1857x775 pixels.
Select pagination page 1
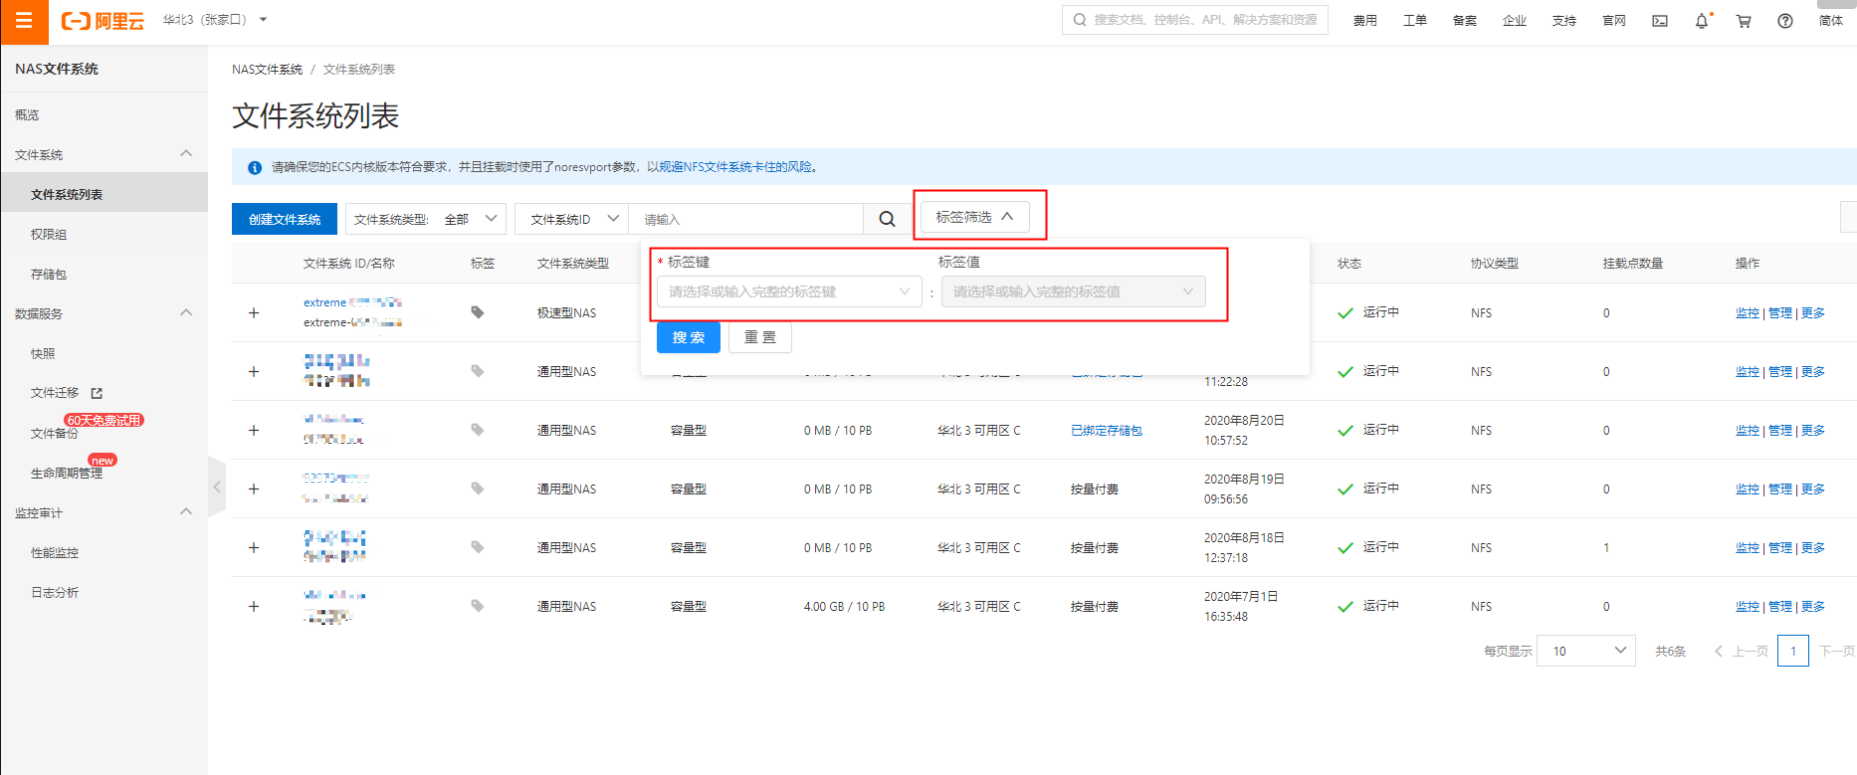click(1793, 651)
